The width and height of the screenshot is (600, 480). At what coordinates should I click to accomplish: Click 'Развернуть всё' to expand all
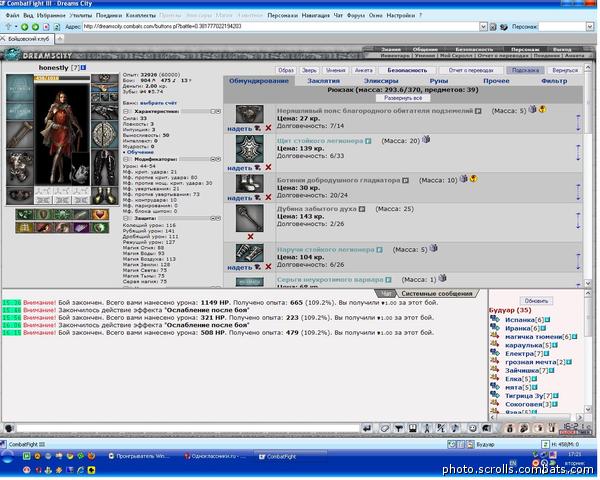coord(403,98)
